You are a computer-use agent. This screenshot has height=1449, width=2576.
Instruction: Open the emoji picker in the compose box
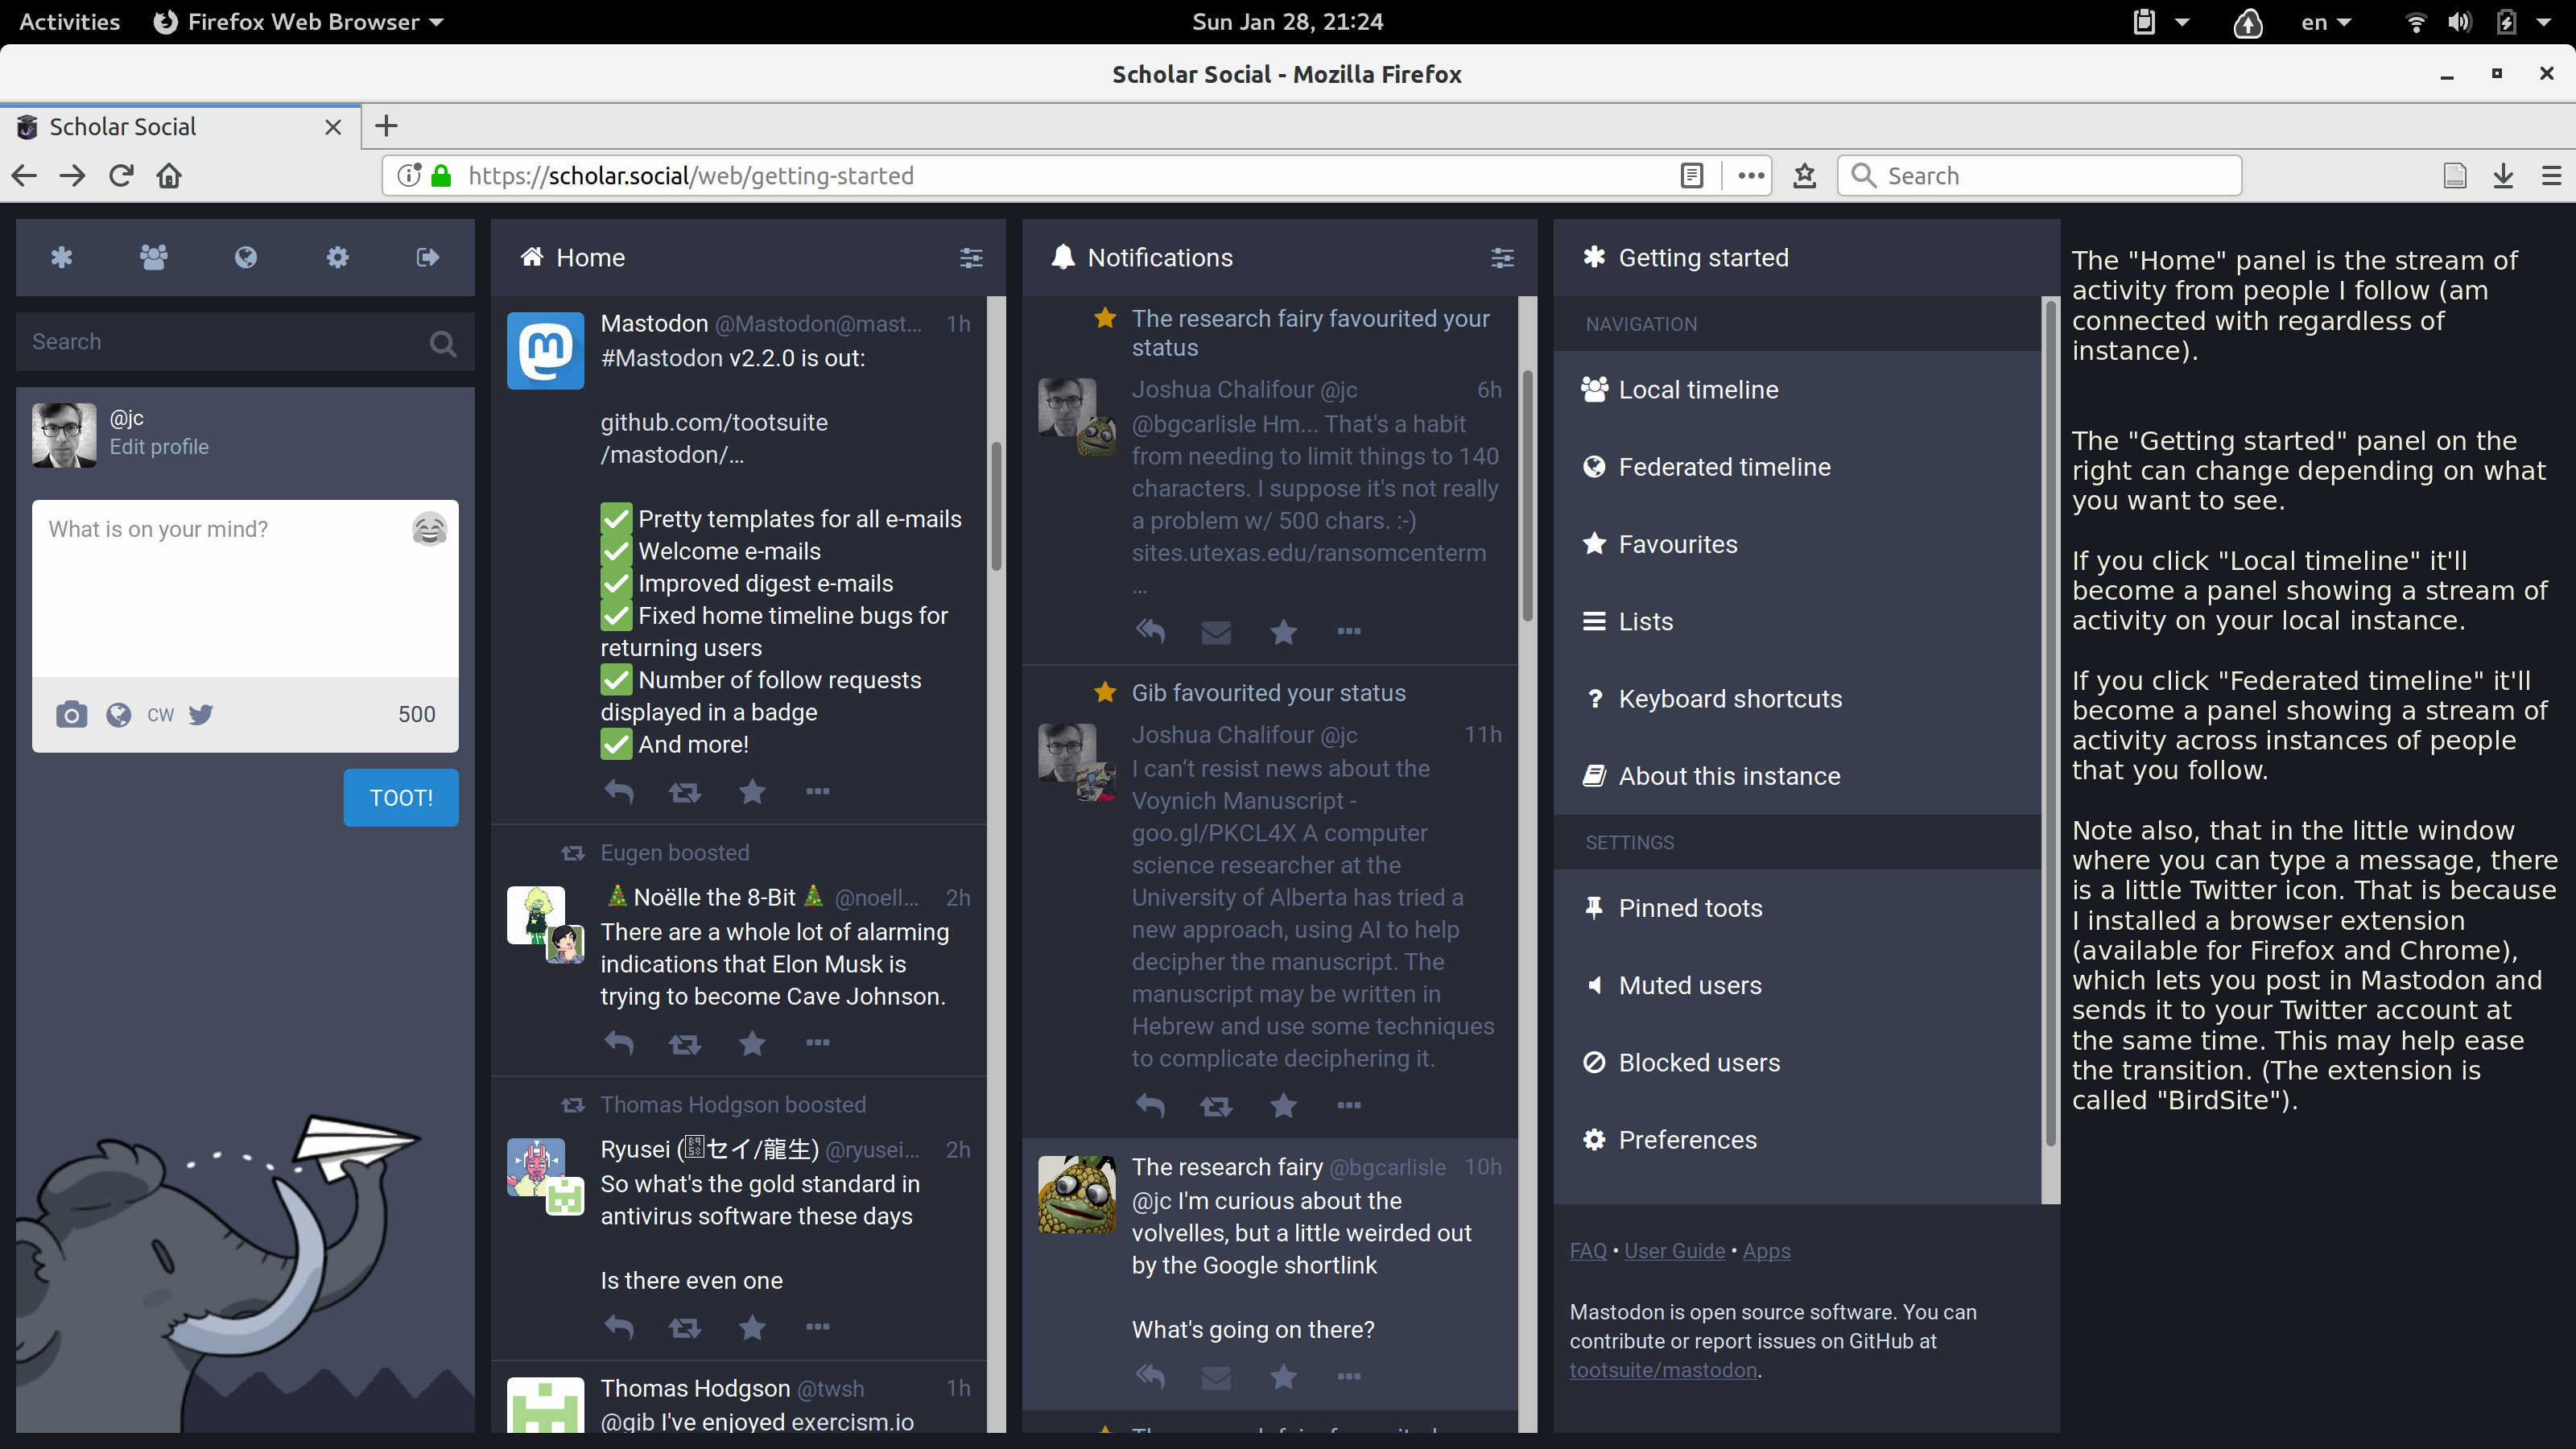click(429, 529)
